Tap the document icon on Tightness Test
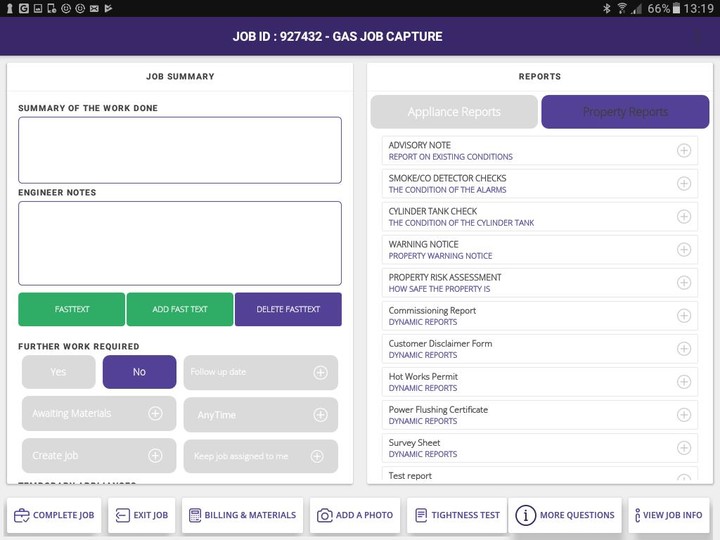Viewport: 720px width, 540px height. (x=421, y=515)
